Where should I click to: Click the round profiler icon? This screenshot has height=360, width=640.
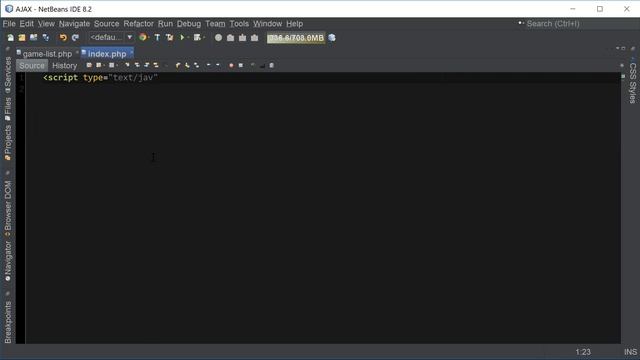[218, 38]
